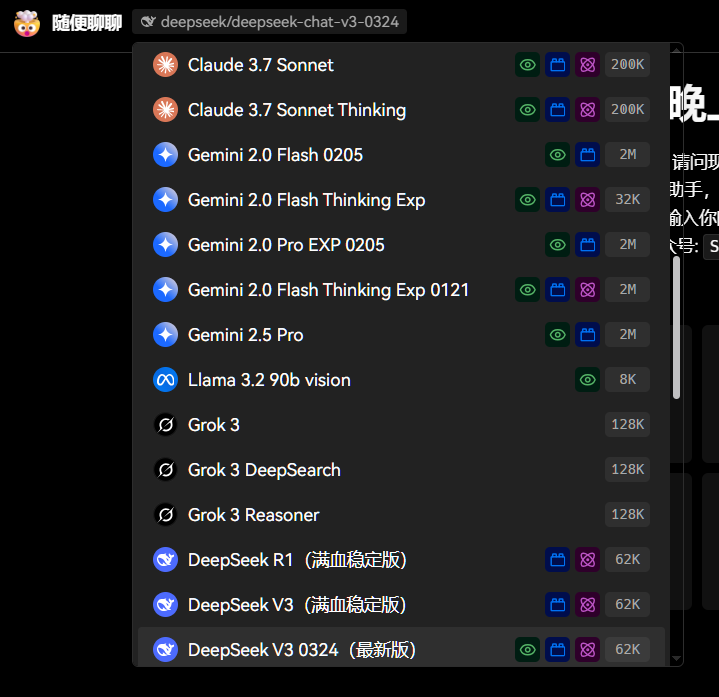Click reasoning atom icon on Claude Sonnet Thinking
This screenshot has height=697, width=719.
(587, 110)
